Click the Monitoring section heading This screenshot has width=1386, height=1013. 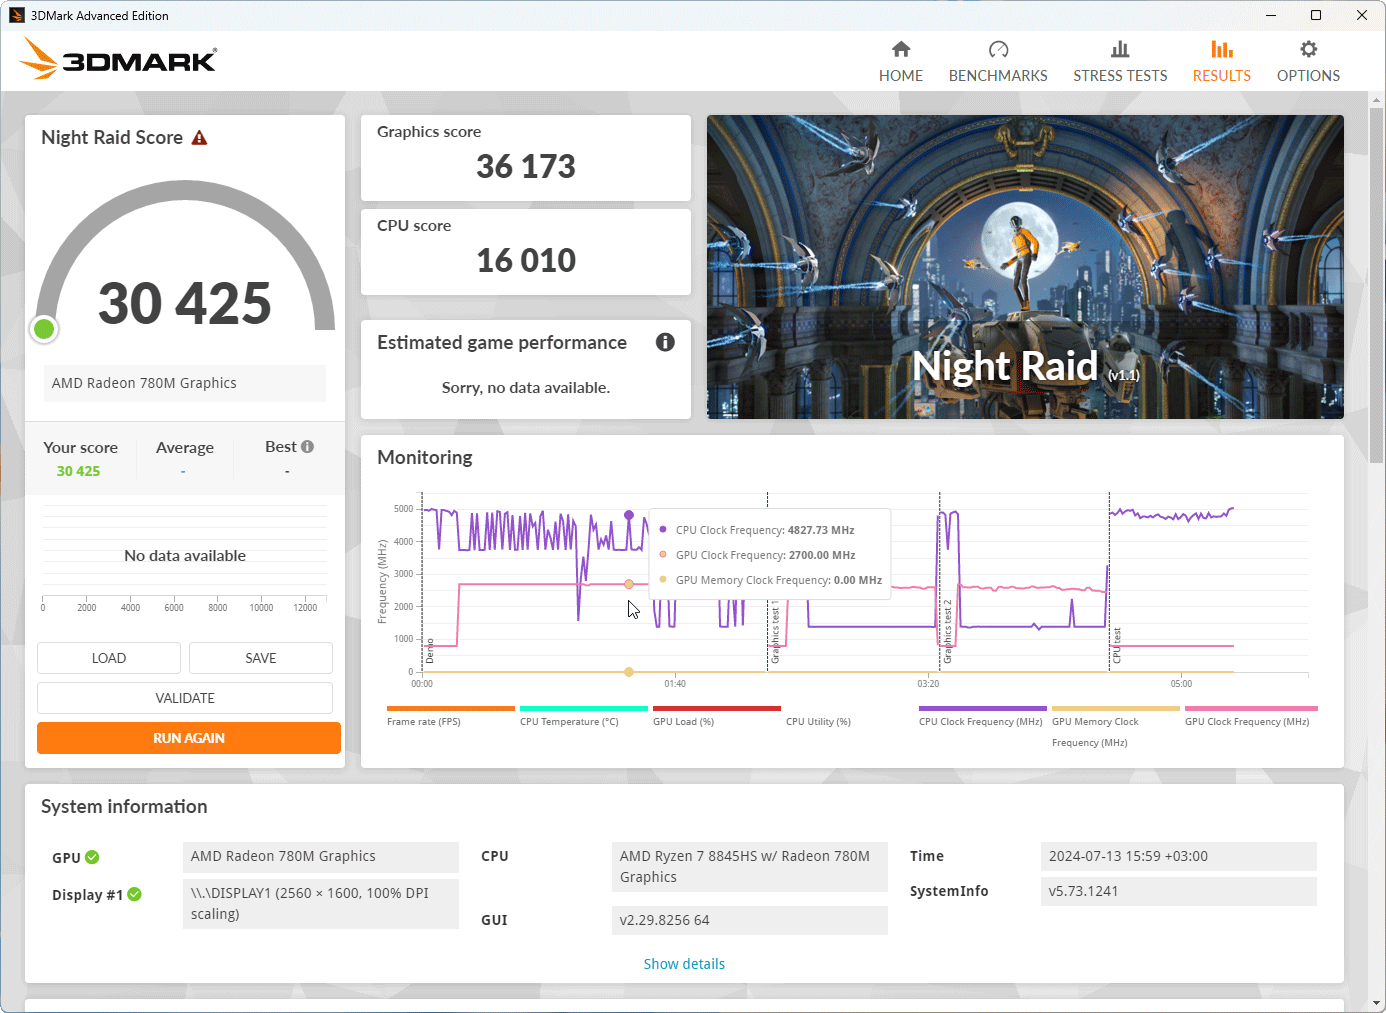425,458
